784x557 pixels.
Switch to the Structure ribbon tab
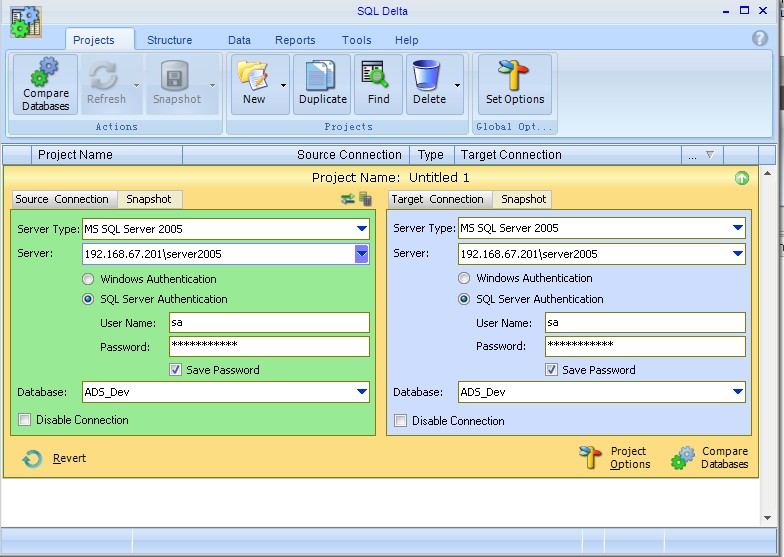click(x=169, y=40)
